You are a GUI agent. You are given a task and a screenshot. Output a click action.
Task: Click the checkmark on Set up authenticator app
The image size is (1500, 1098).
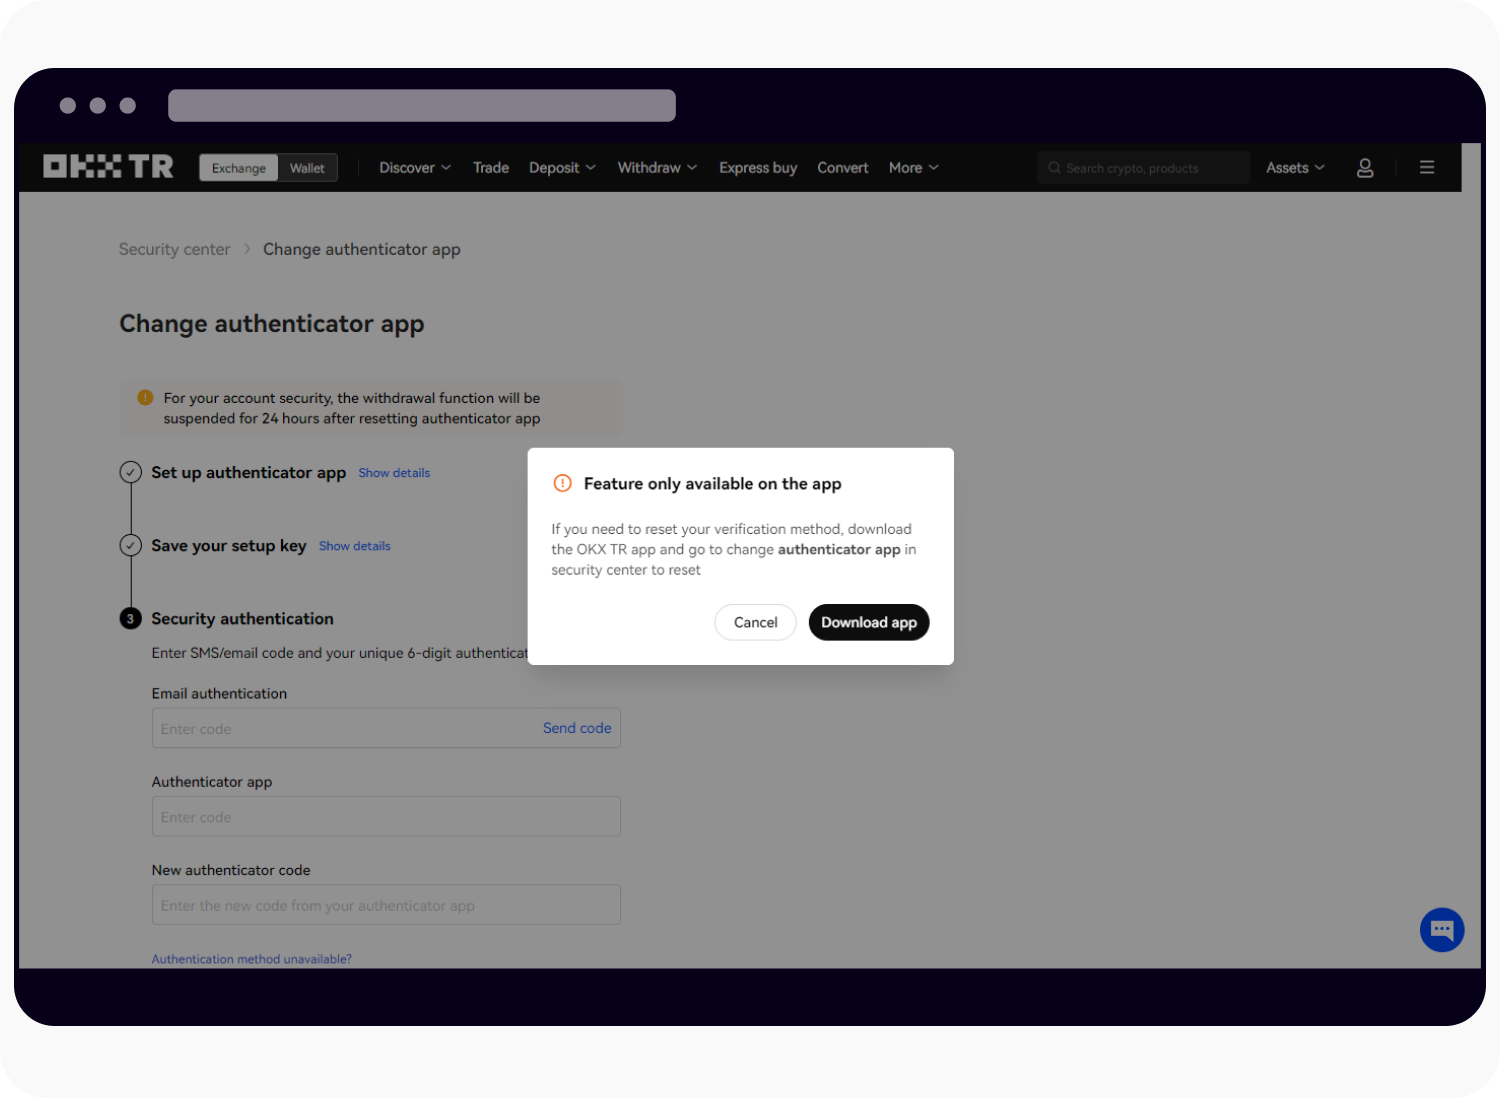coord(130,472)
